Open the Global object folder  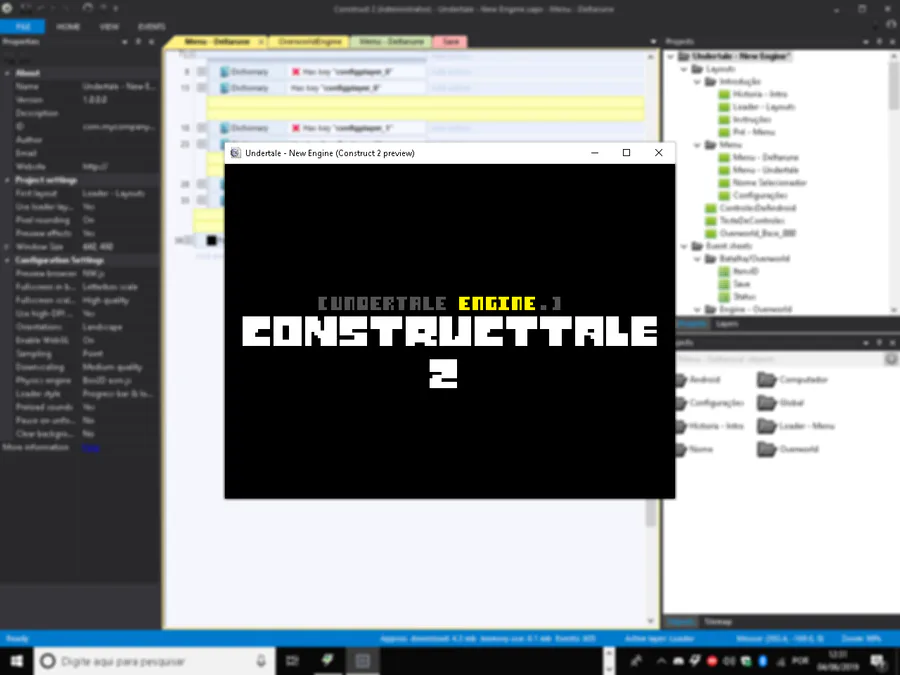click(781, 403)
